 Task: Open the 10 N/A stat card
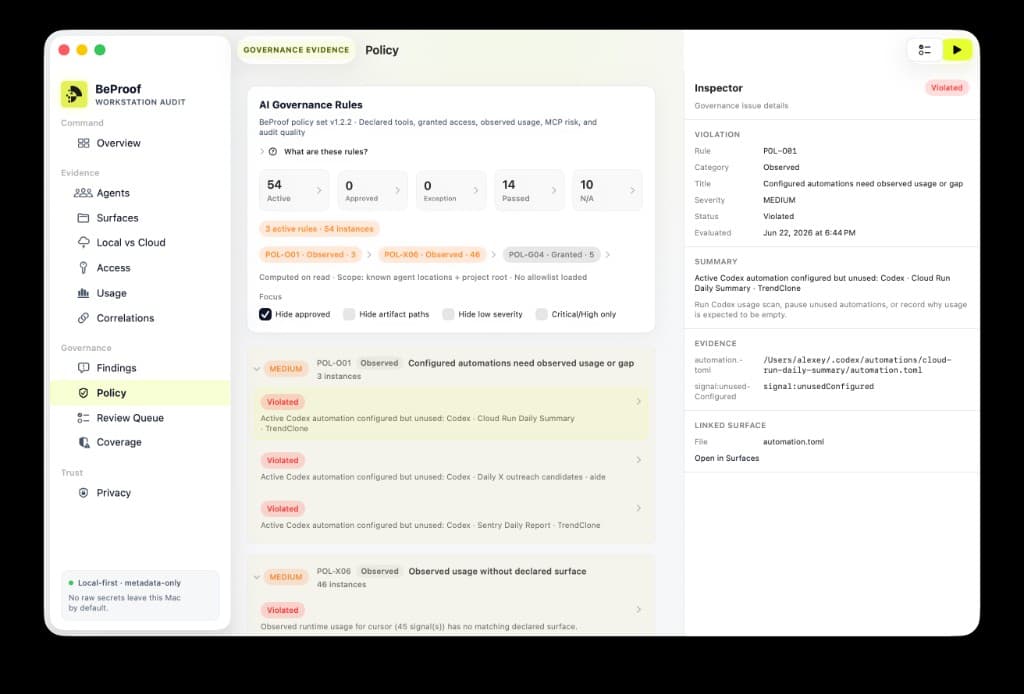point(608,191)
